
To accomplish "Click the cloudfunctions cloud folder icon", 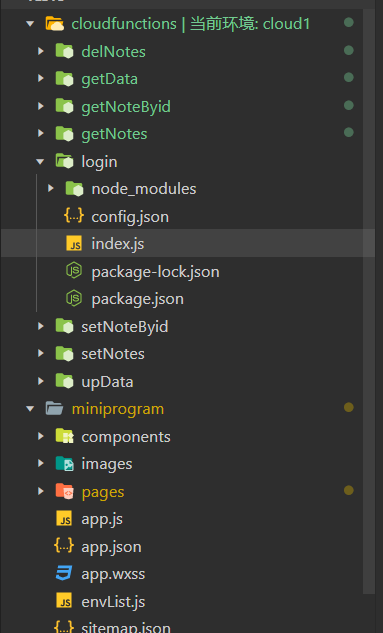I will point(54,24).
